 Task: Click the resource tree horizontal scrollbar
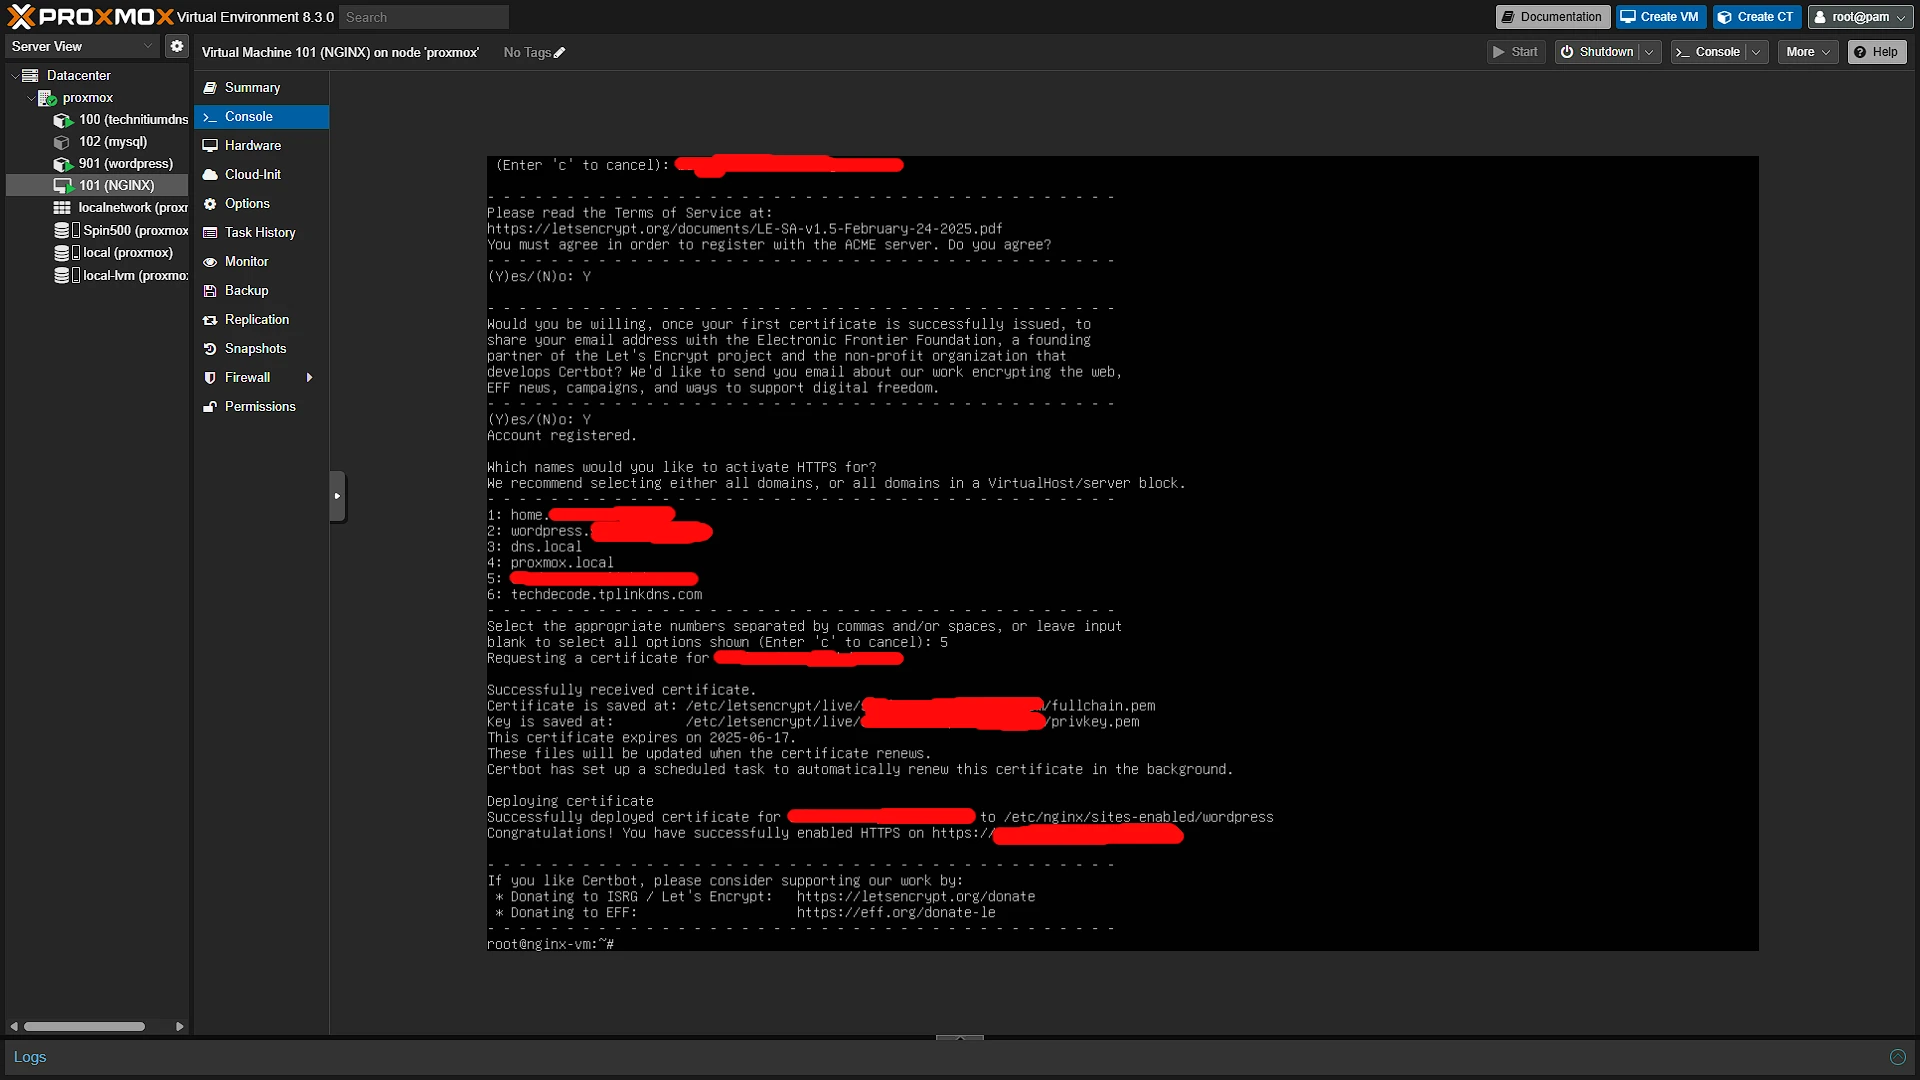85,1026
